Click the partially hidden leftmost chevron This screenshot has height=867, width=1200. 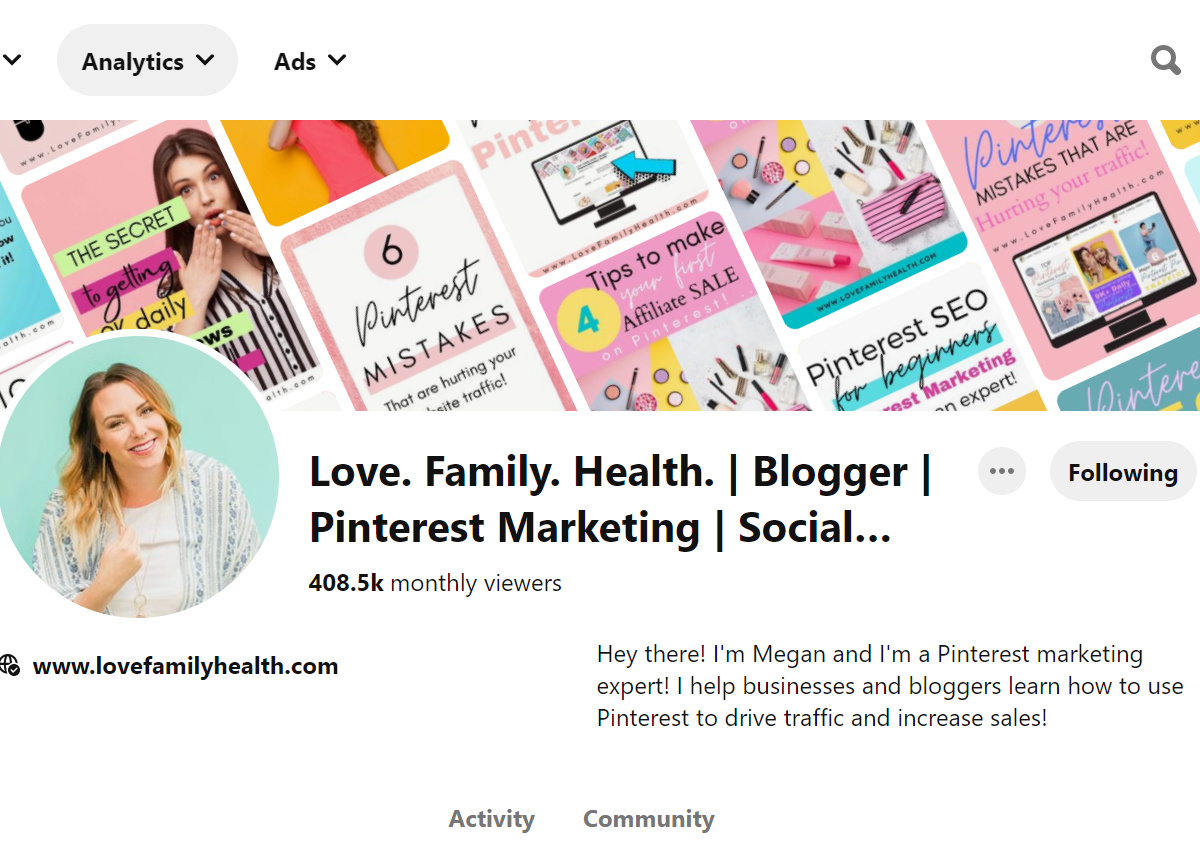[11, 61]
